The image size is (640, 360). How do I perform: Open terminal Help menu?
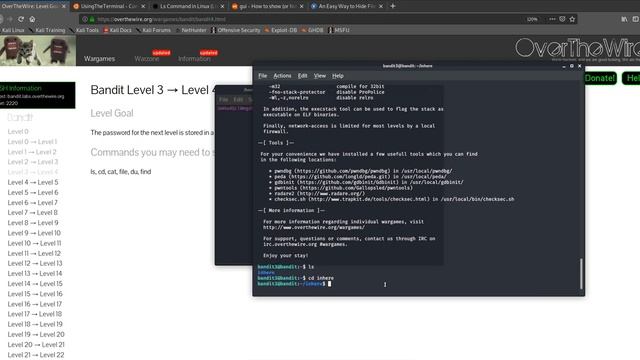coord(338,76)
